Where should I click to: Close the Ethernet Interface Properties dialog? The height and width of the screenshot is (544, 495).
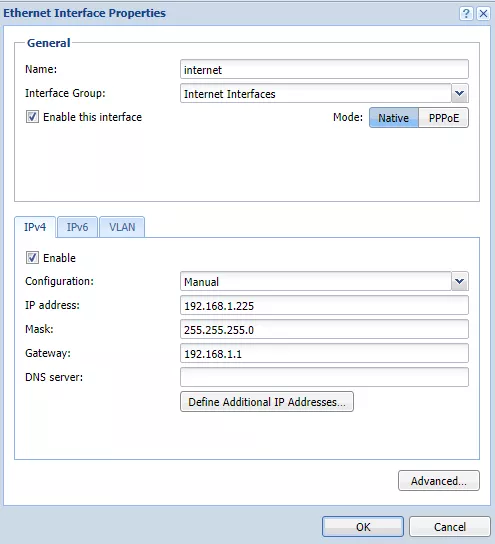click(483, 14)
